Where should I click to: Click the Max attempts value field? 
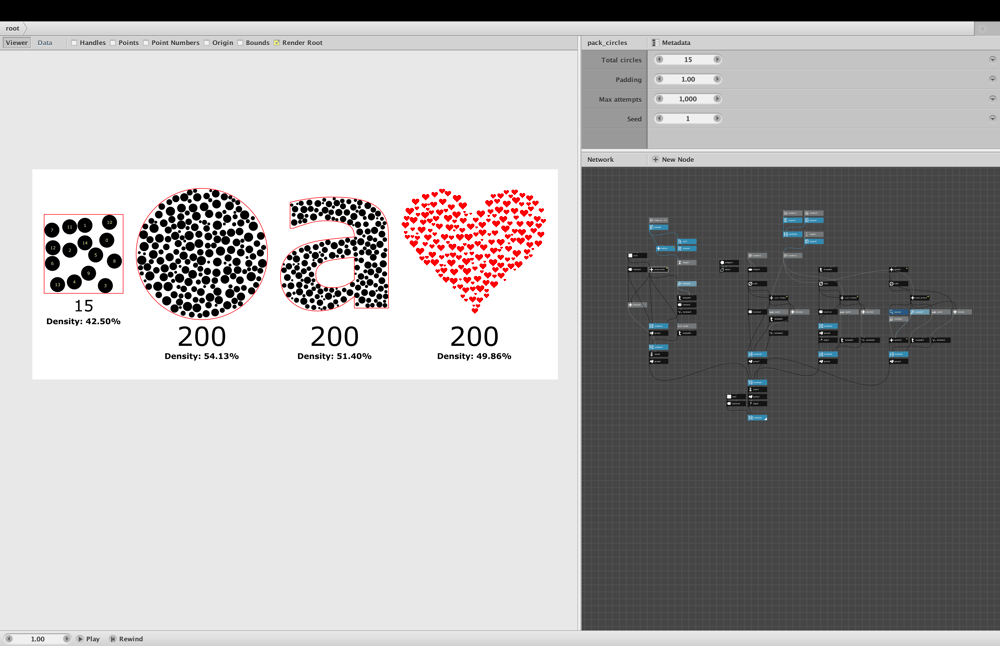coord(688,99)
